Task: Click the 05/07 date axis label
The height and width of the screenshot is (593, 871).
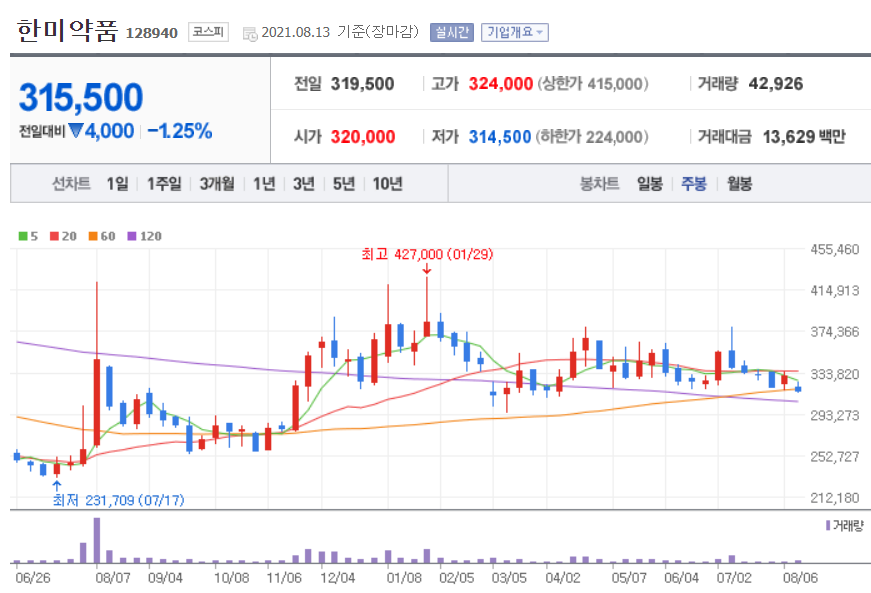Action: coord(629,578)
